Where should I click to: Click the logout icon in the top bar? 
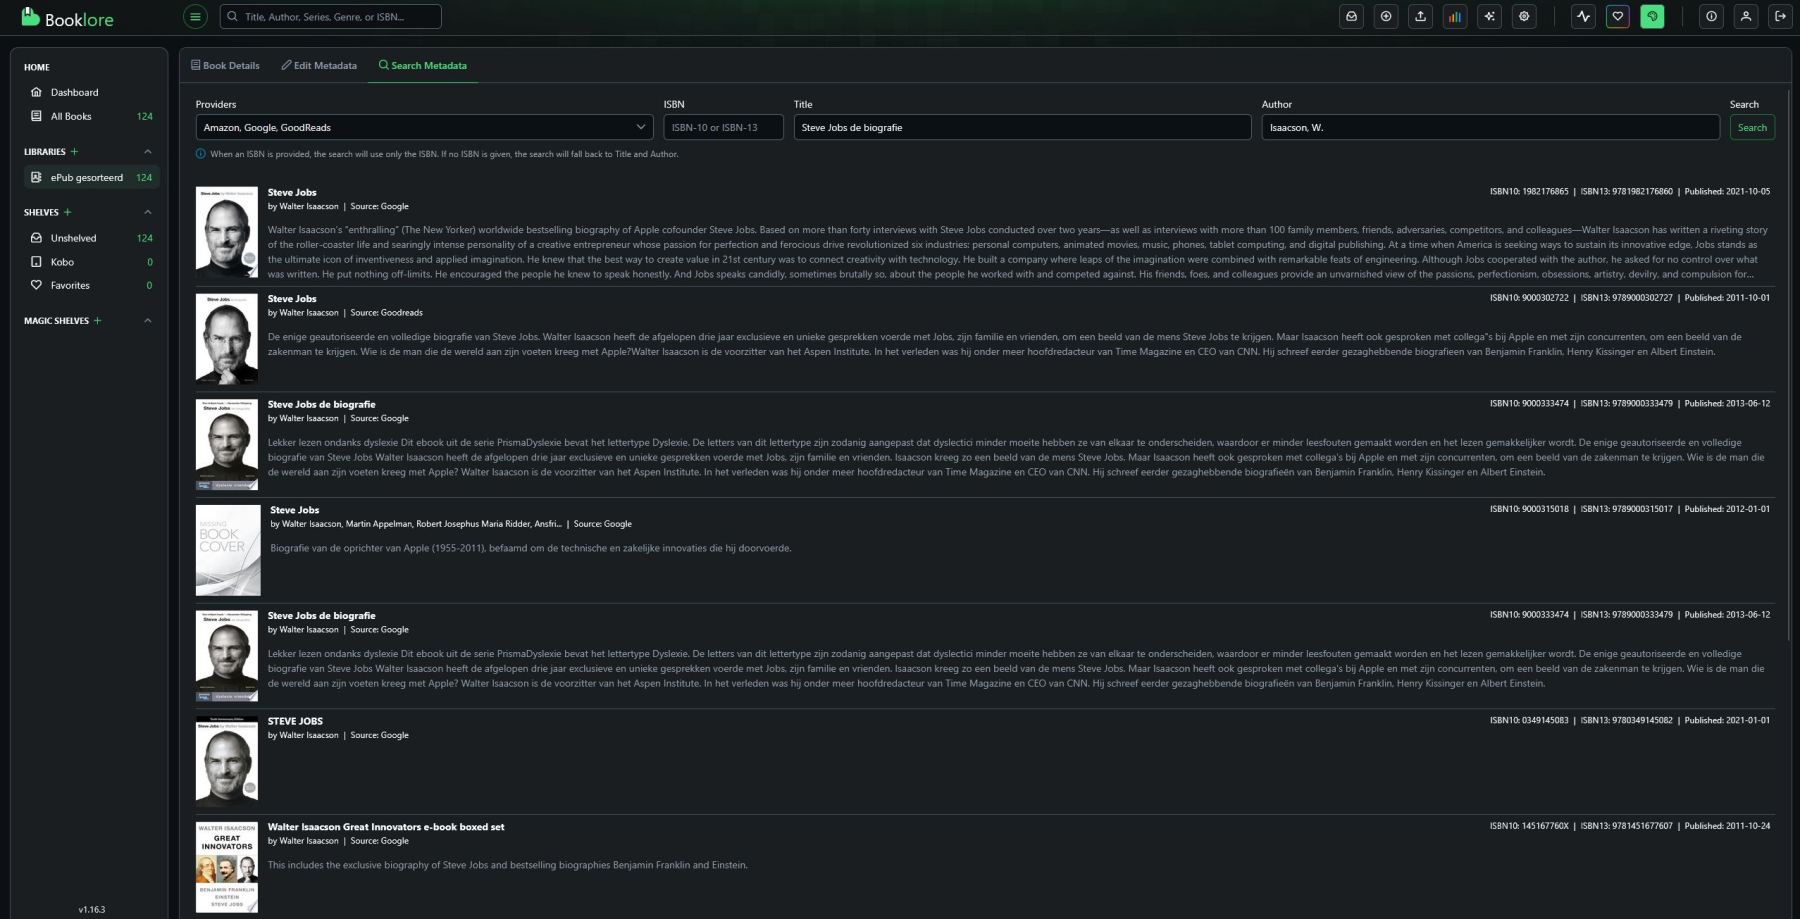pyautogui.click(x=1780, y=16)
